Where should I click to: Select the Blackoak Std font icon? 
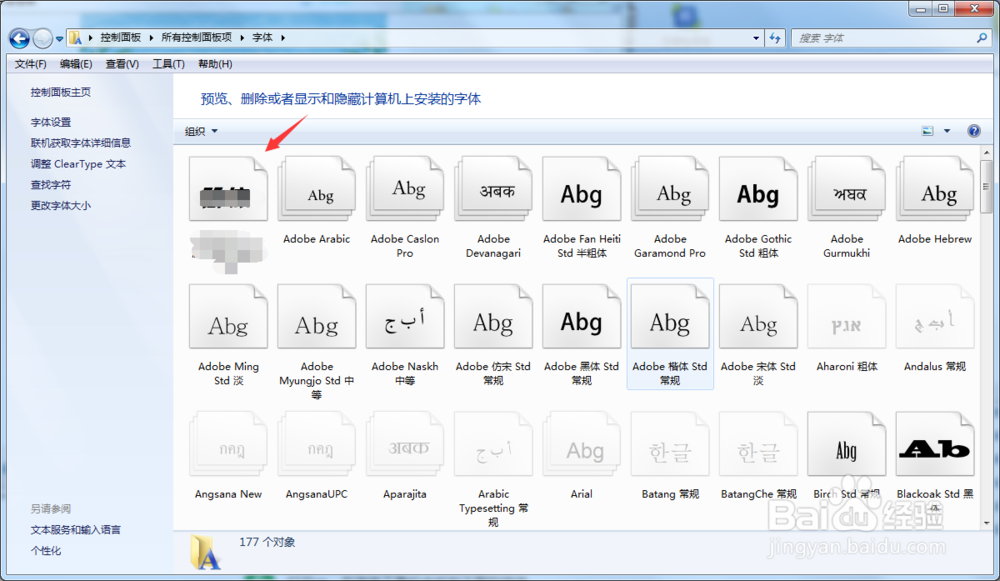tap(935, 445)
